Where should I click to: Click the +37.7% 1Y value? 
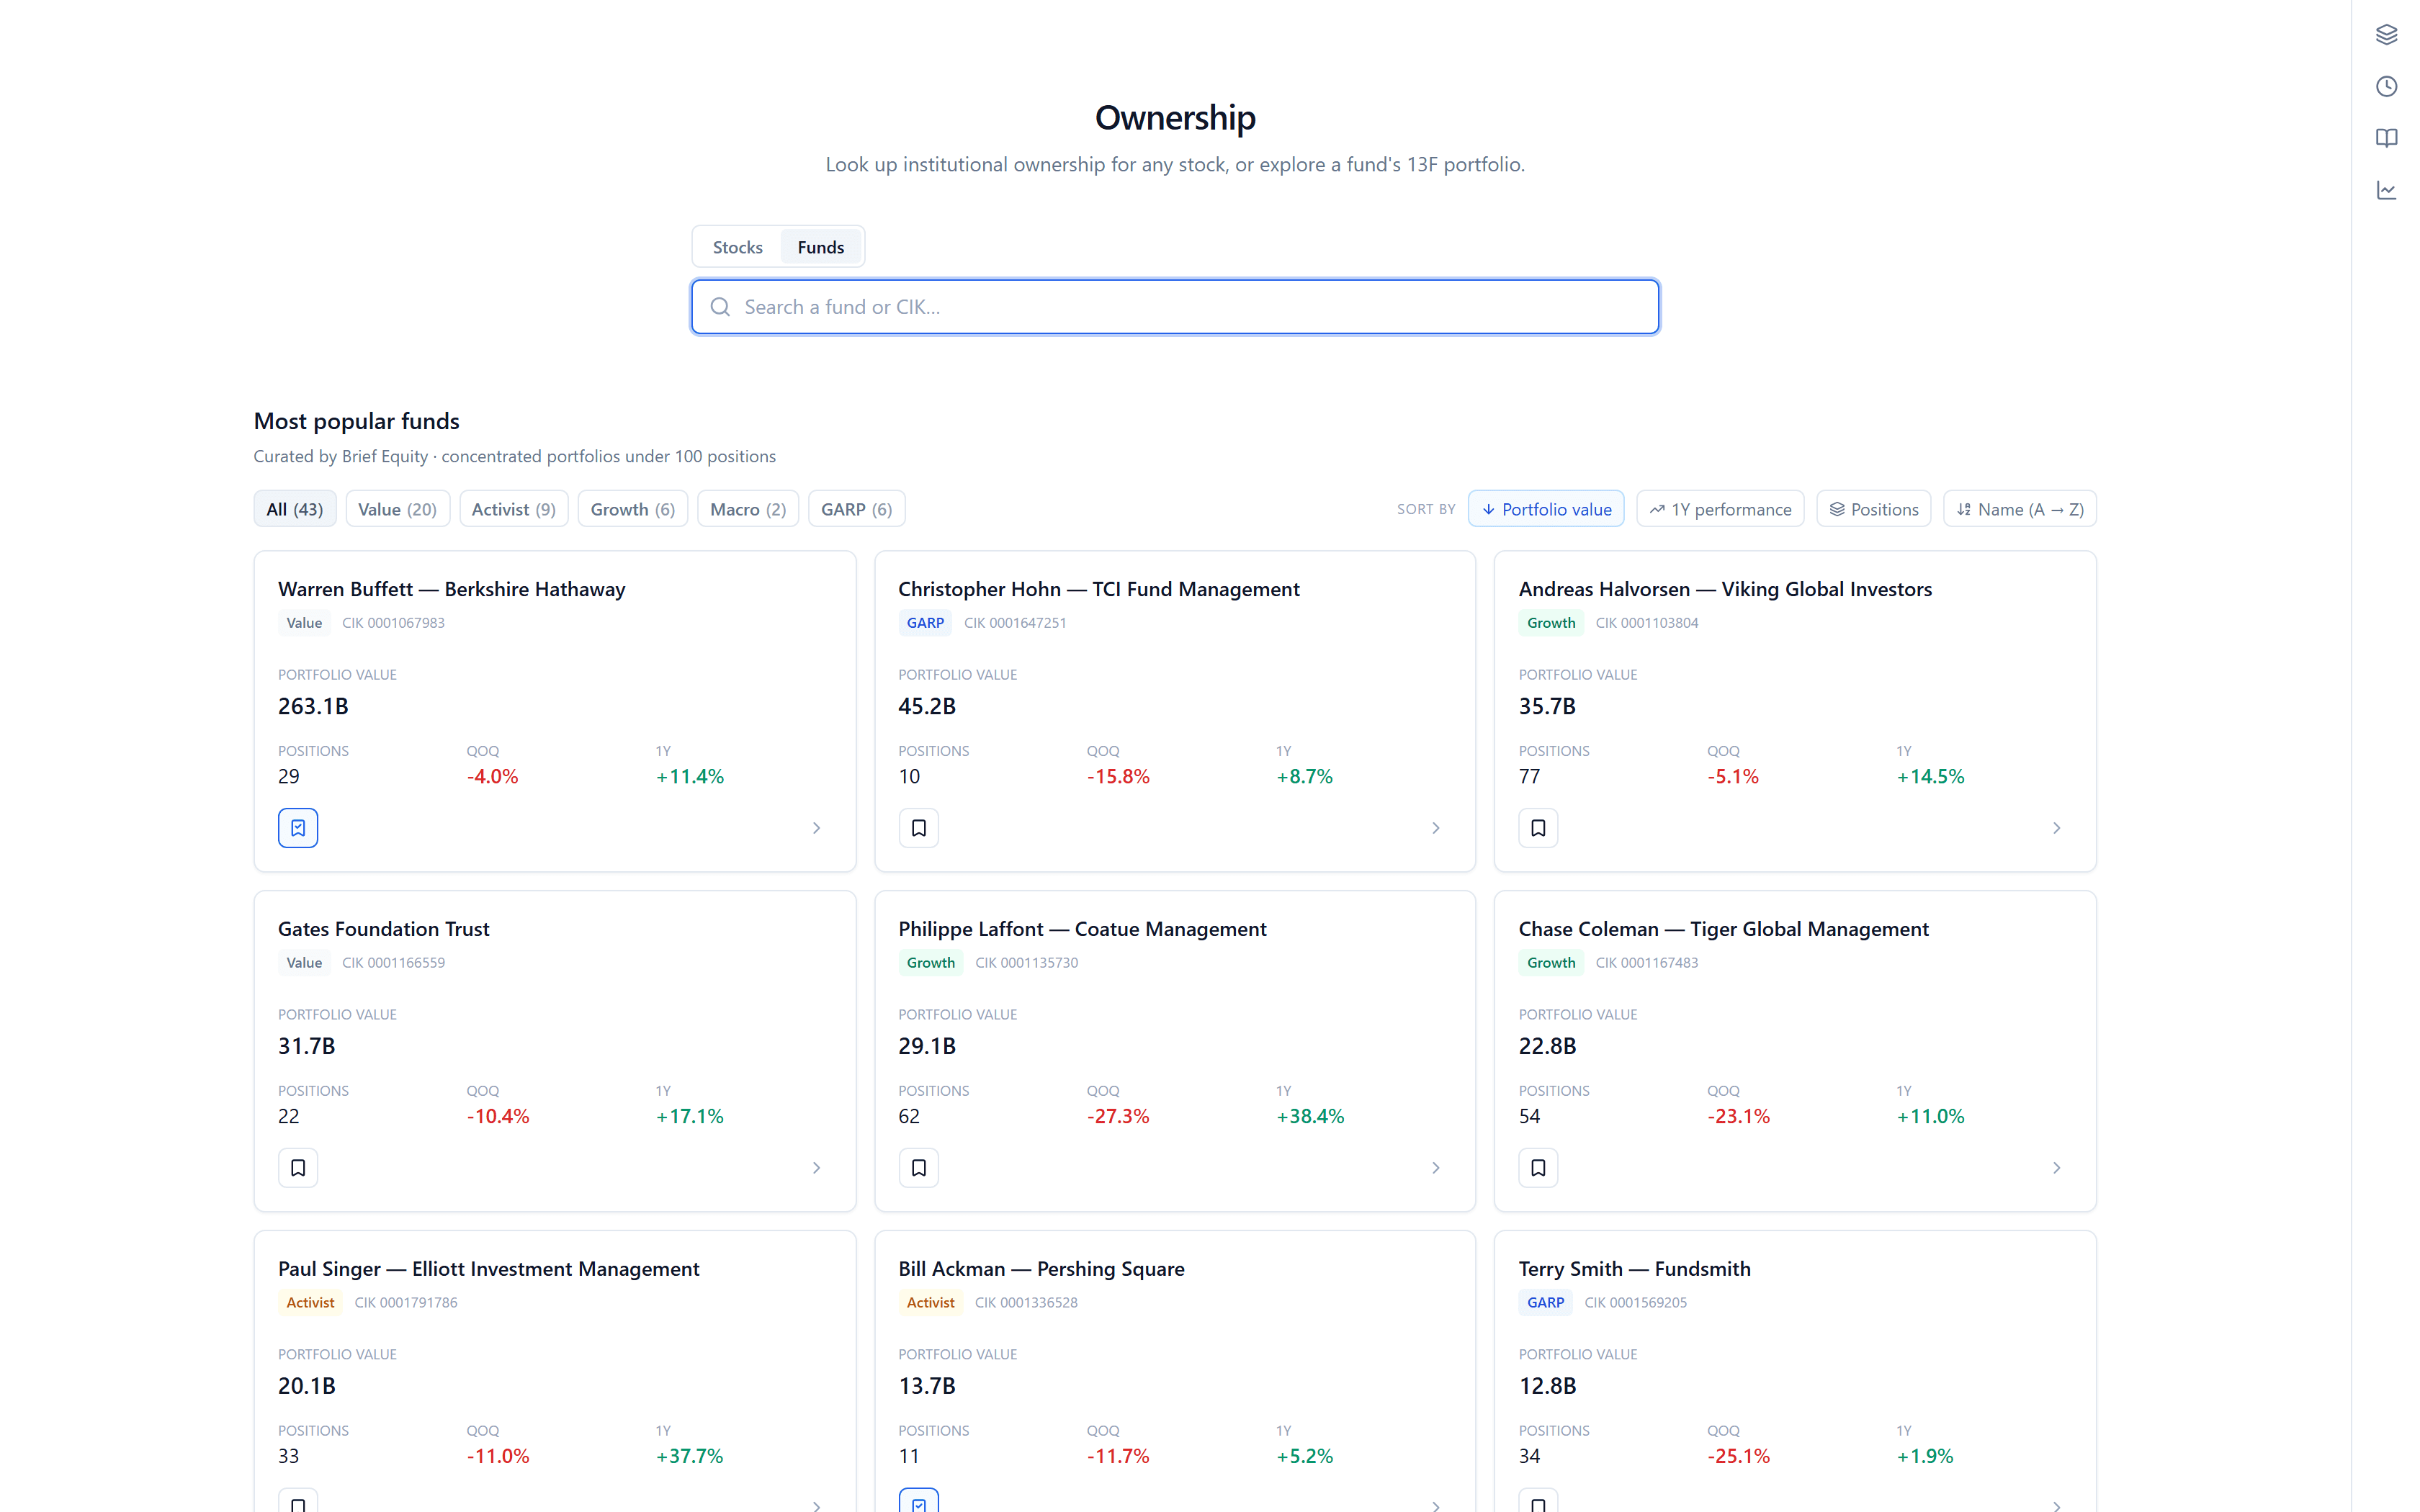tap(689, 1456)
